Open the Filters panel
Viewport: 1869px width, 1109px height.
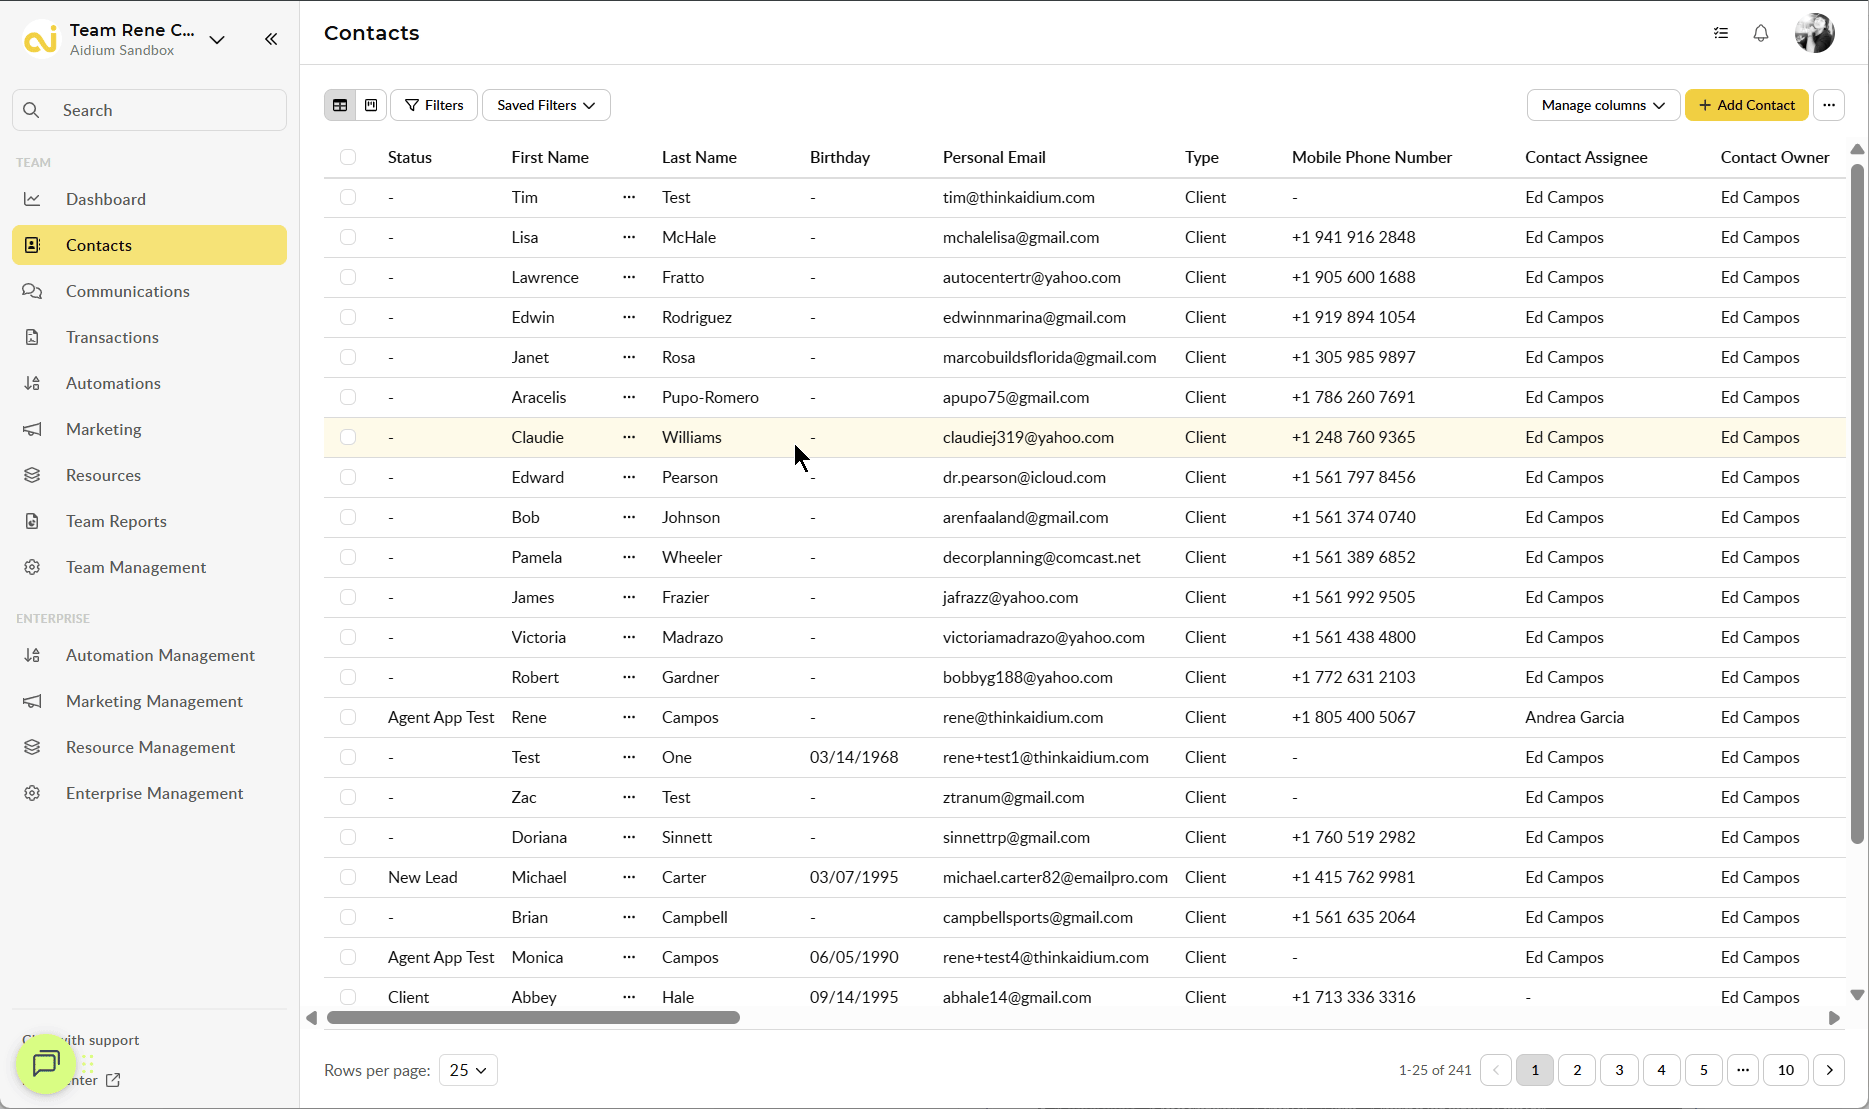coord(433,105)
